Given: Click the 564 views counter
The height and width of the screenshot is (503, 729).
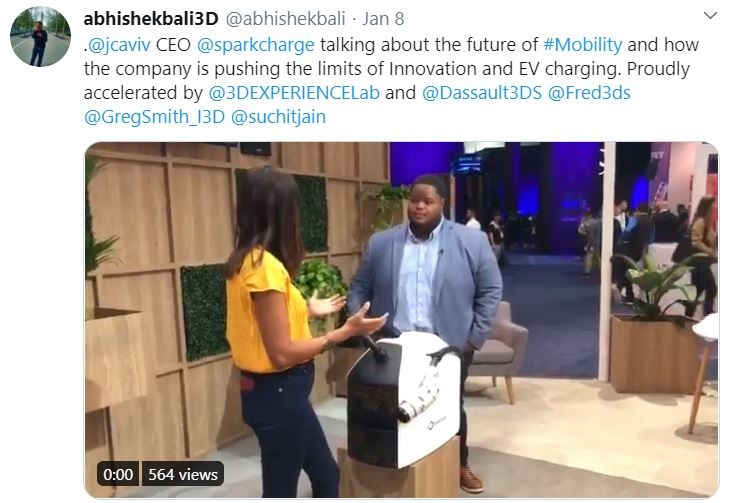Looking at the screenshot, I should pyautogui.click(x=183, y=474).
